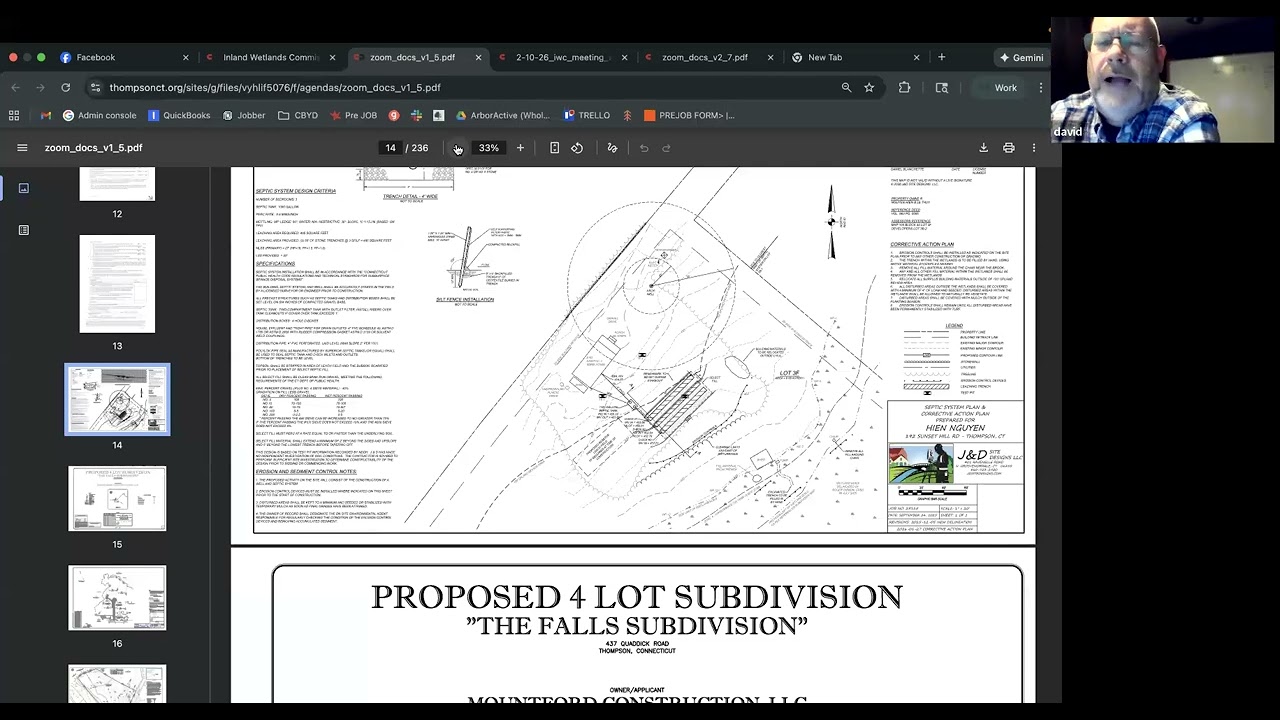View site information icon in address bar

click(95, 88)
